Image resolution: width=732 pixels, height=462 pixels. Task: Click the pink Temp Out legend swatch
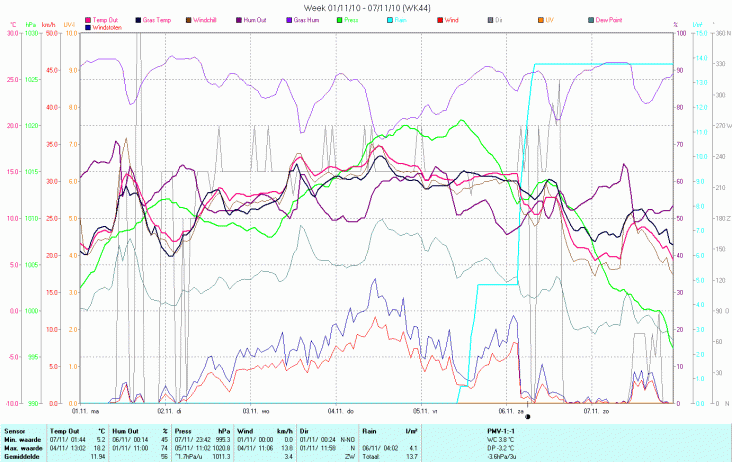click(88, 20)
